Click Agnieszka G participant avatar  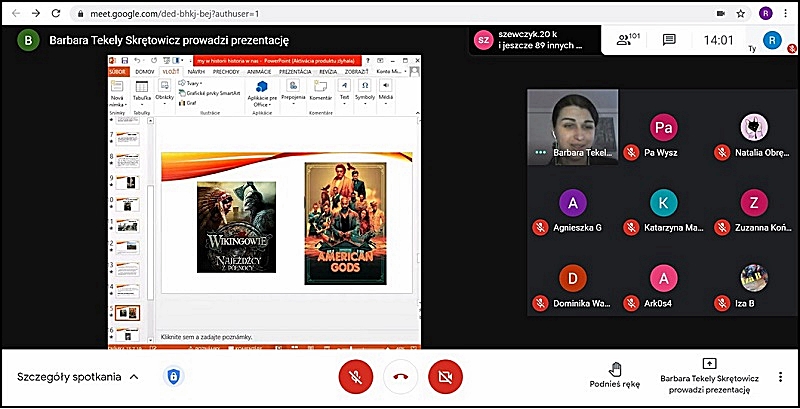(573, 203)
